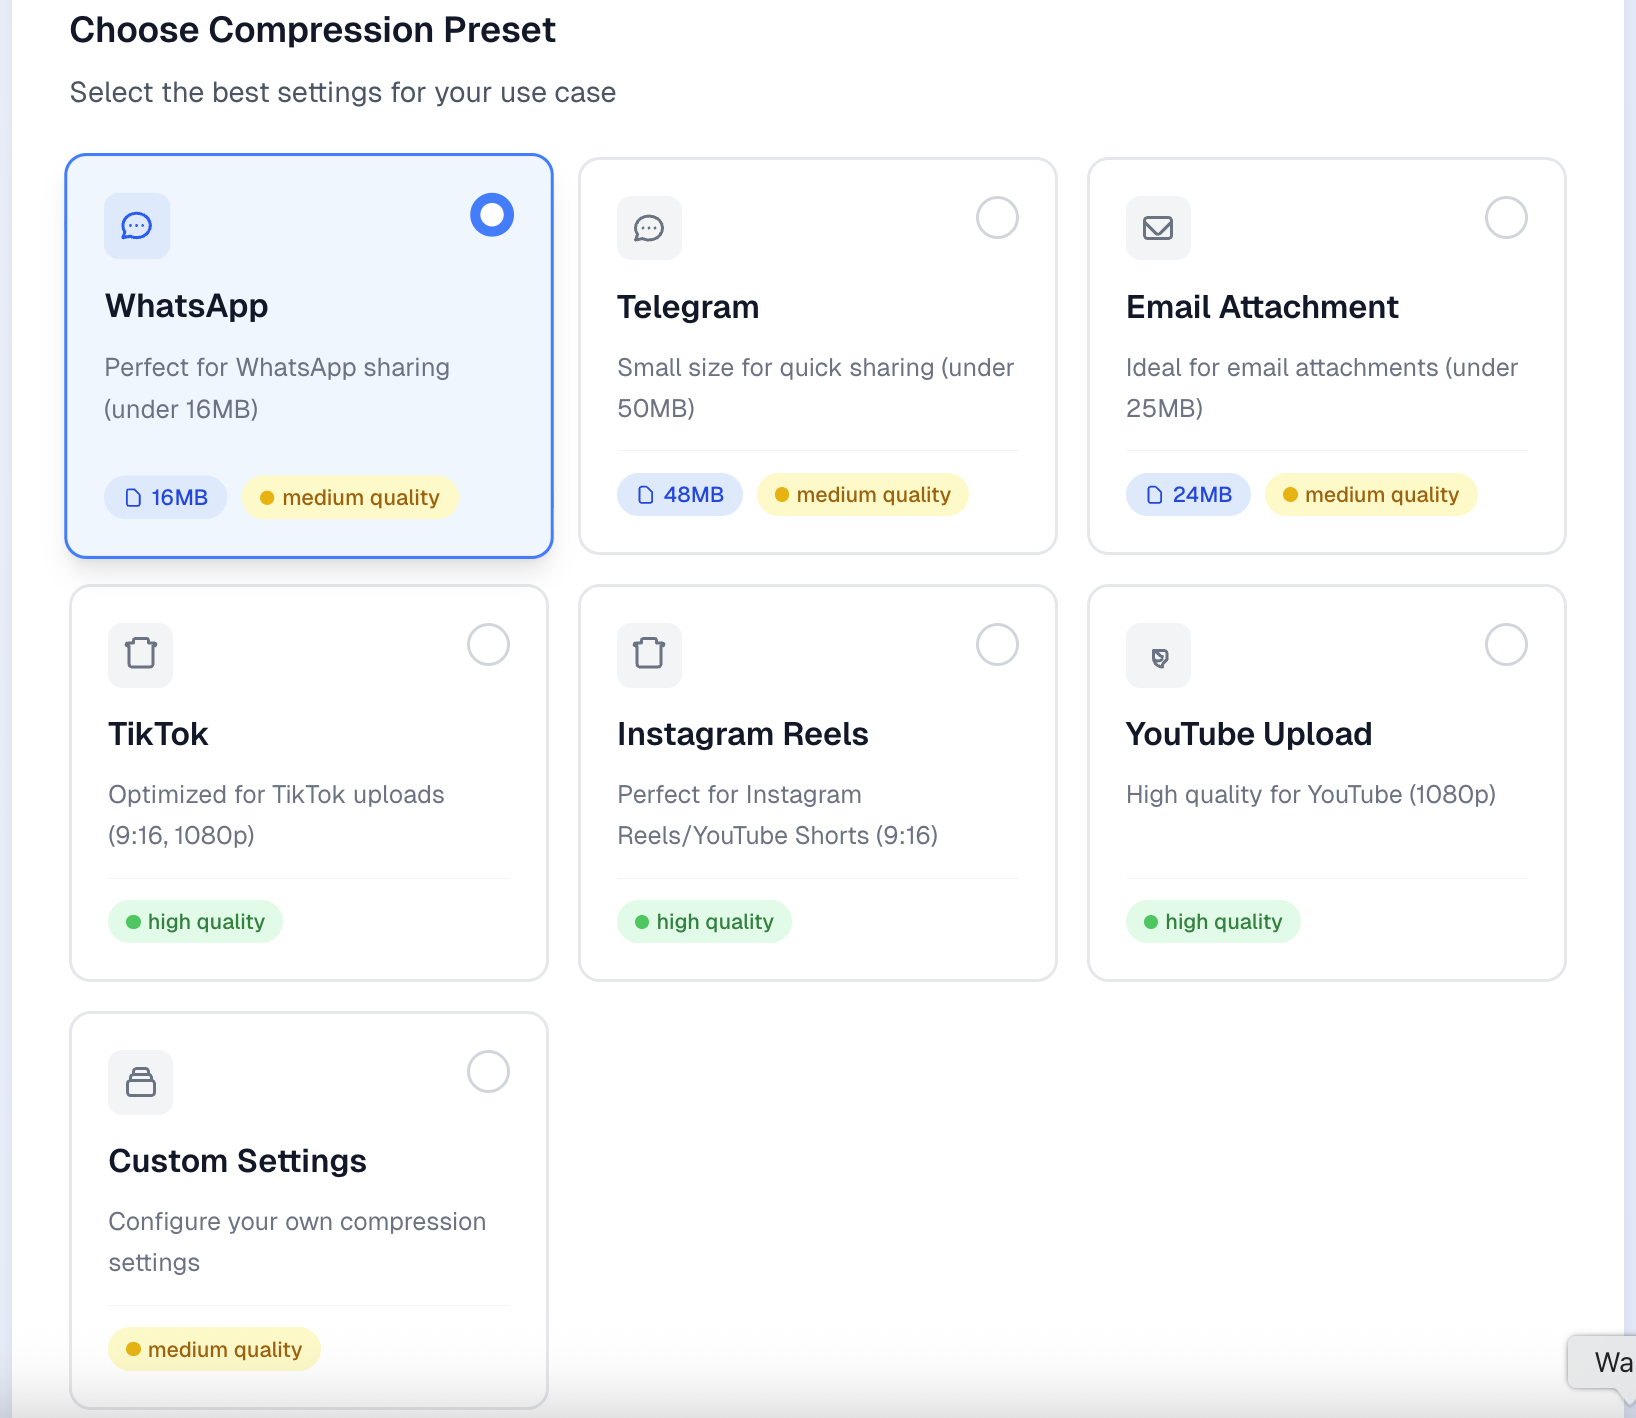Select the WhatsApp radio button
Screen dimensions: 1636x1418
492,215
